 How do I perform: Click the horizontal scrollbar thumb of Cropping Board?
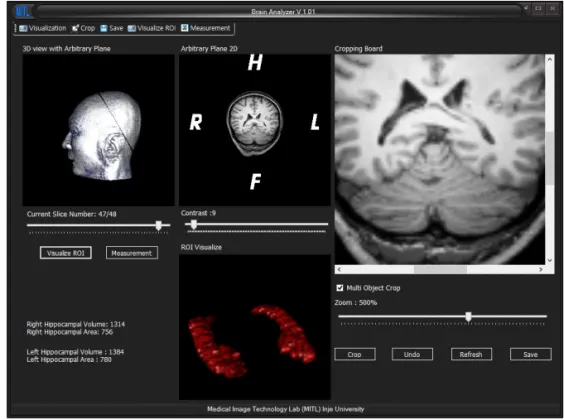click(440, 269)
